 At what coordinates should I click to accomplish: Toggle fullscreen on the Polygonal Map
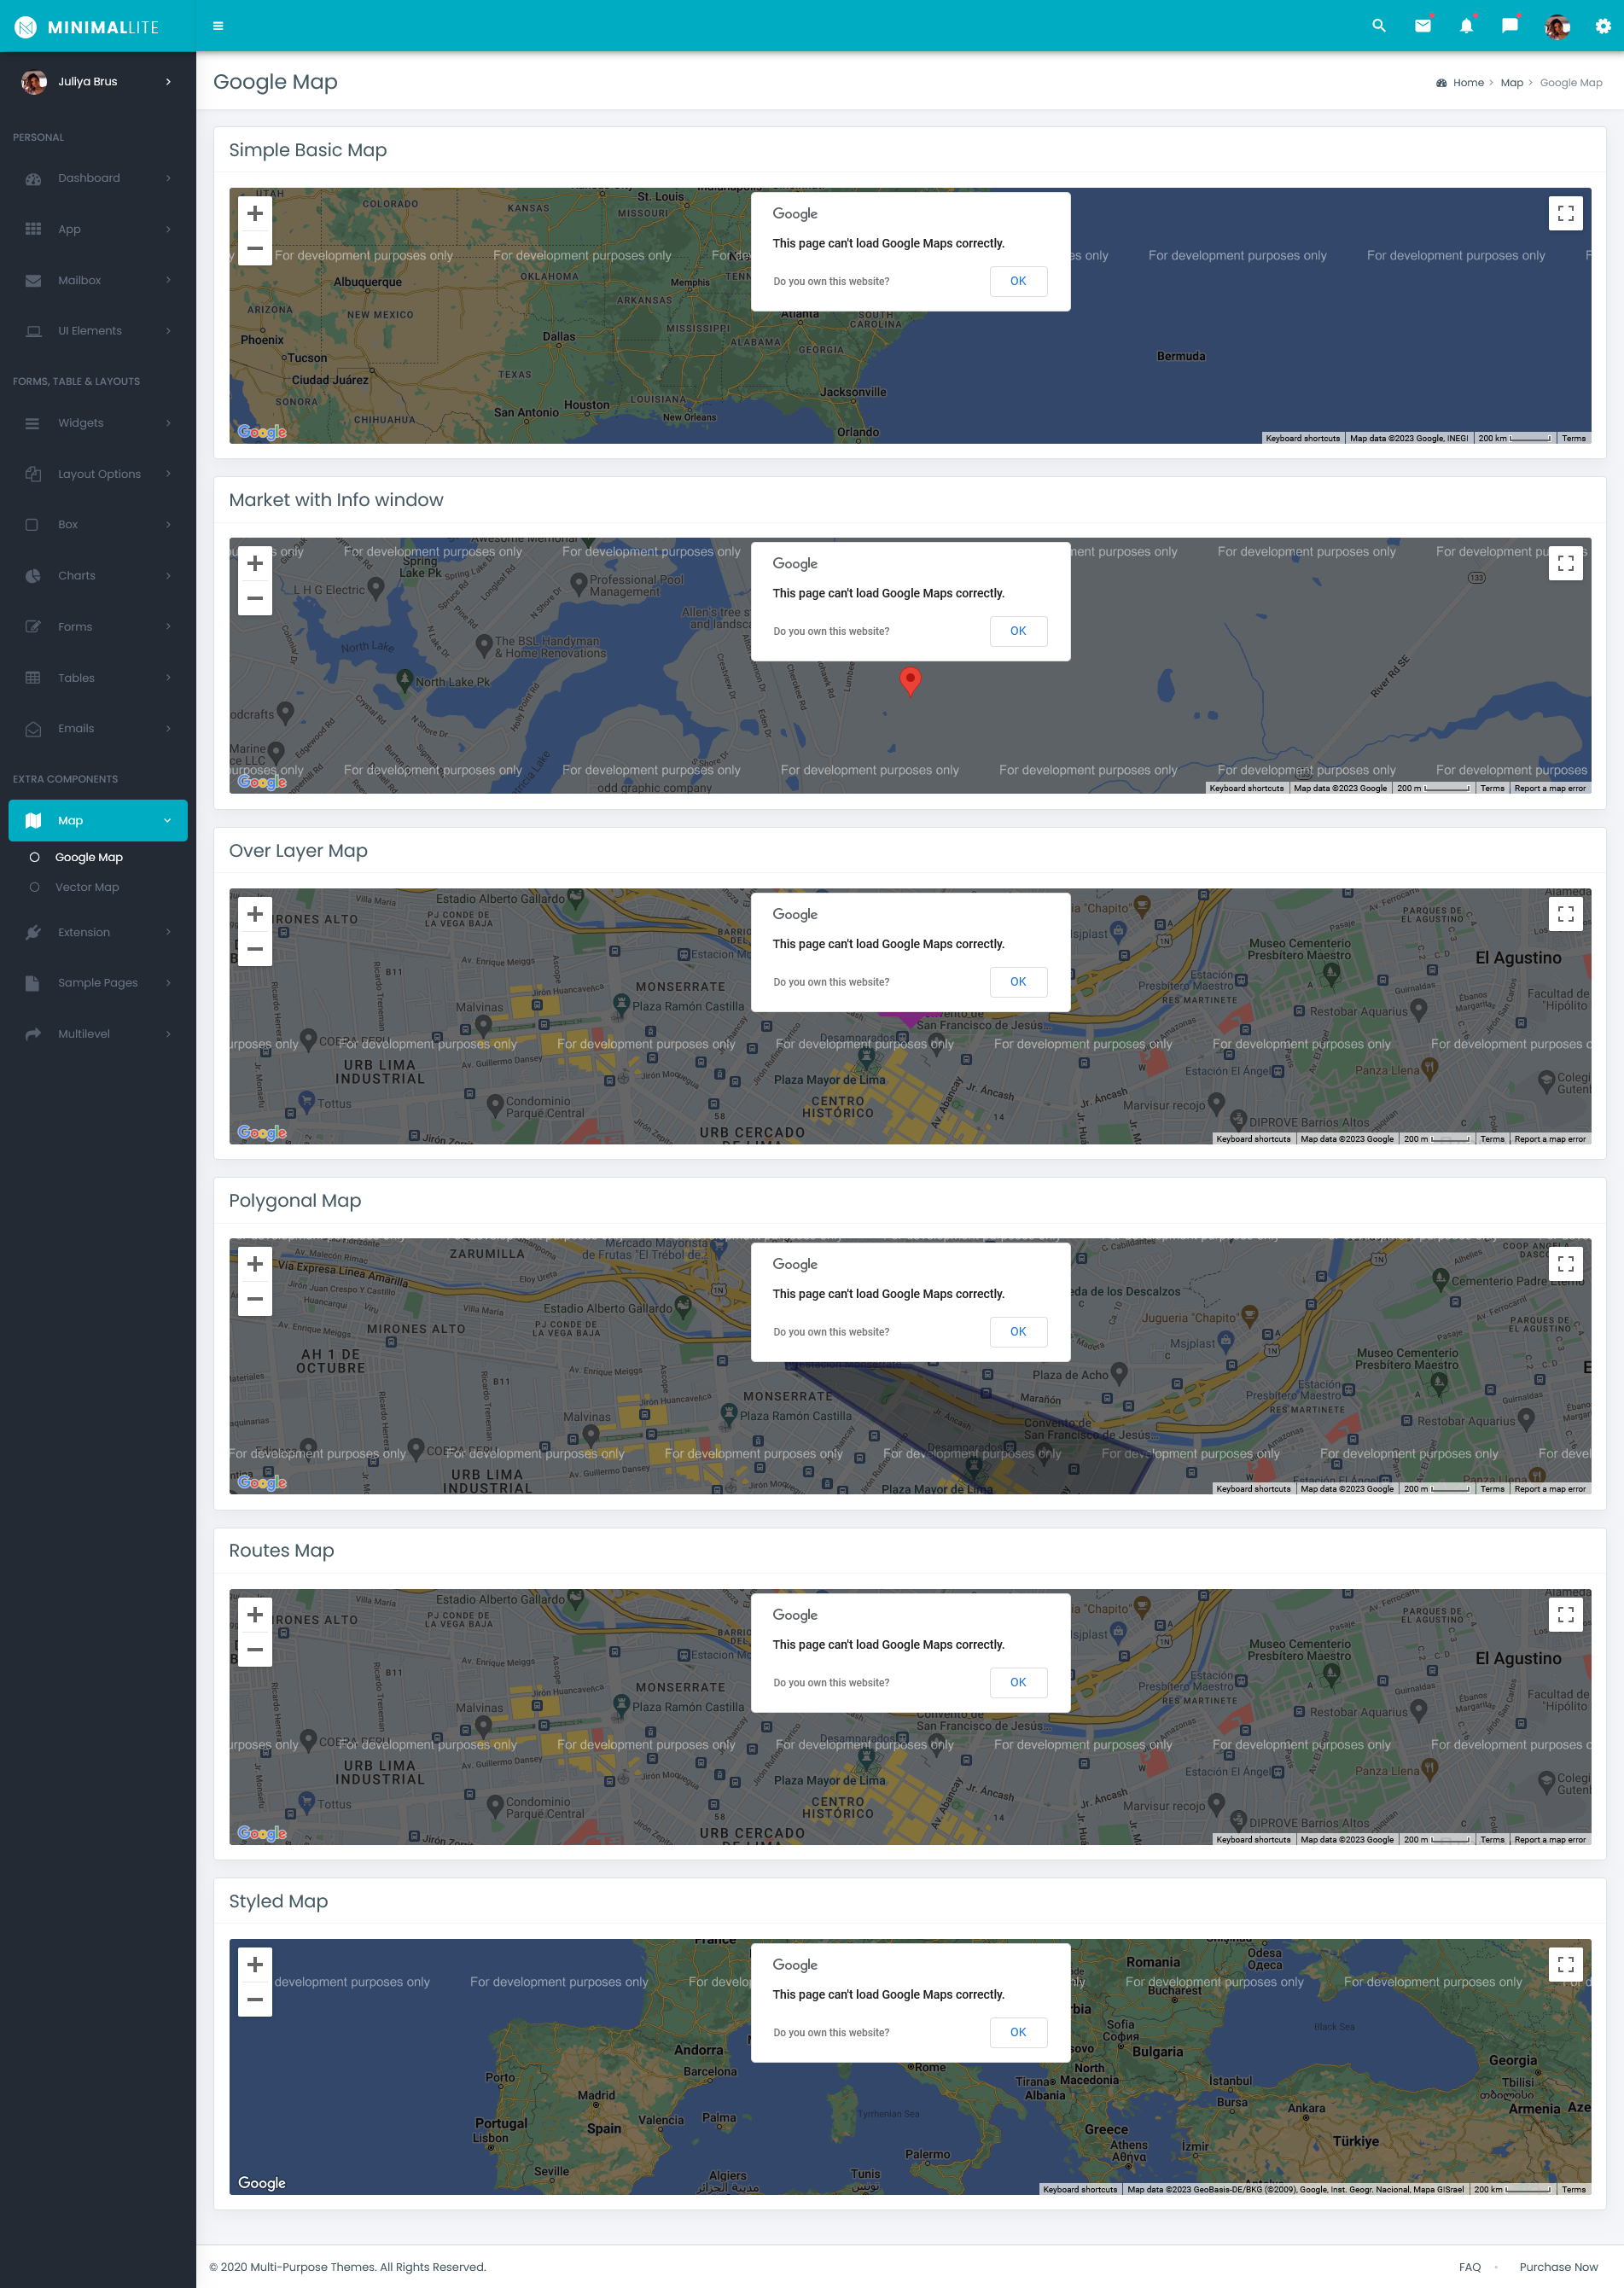coord(1565,1264)
